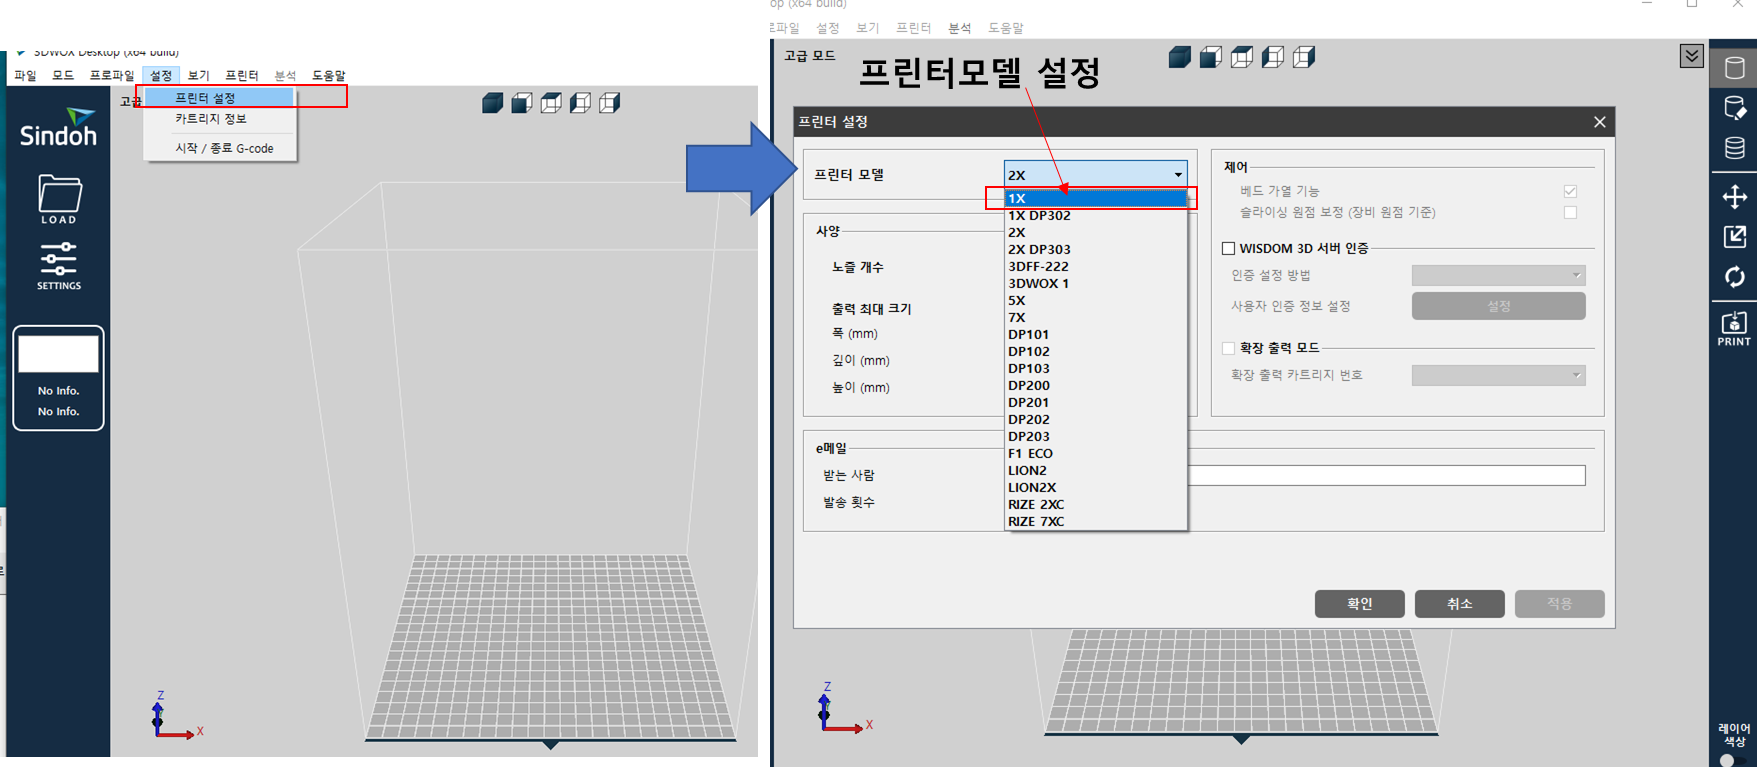Activate the four-arrow Move tool
1757x767 pixels.
click(x=1734, y=197)
